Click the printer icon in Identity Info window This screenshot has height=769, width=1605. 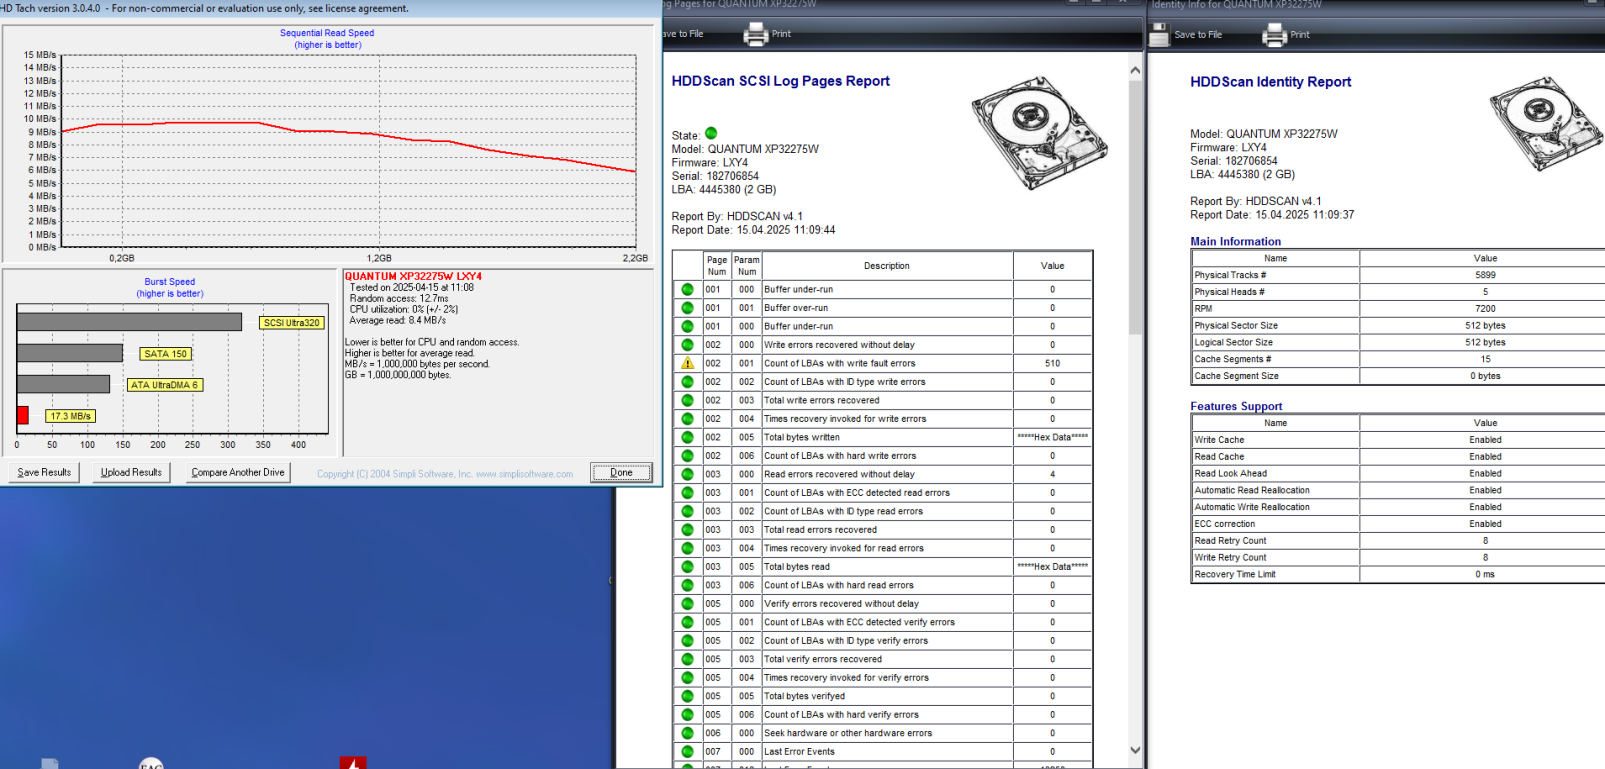(1274, 35)
